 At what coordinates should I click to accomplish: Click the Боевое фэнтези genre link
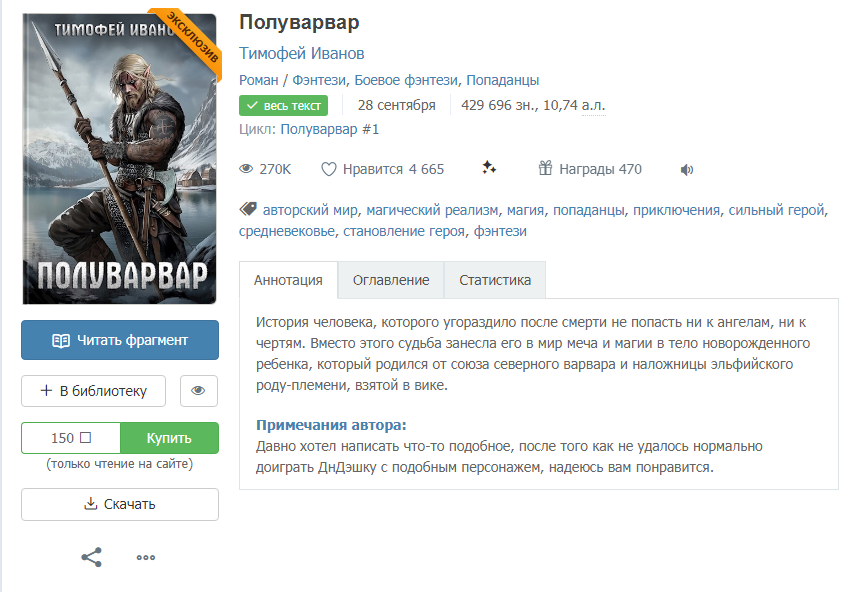(x=406, y=80)
